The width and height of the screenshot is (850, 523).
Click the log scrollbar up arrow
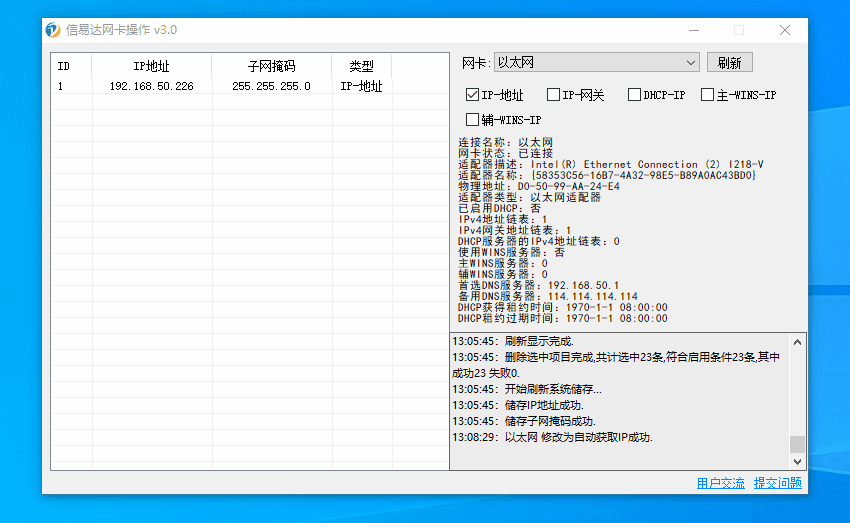coord(797,342)
